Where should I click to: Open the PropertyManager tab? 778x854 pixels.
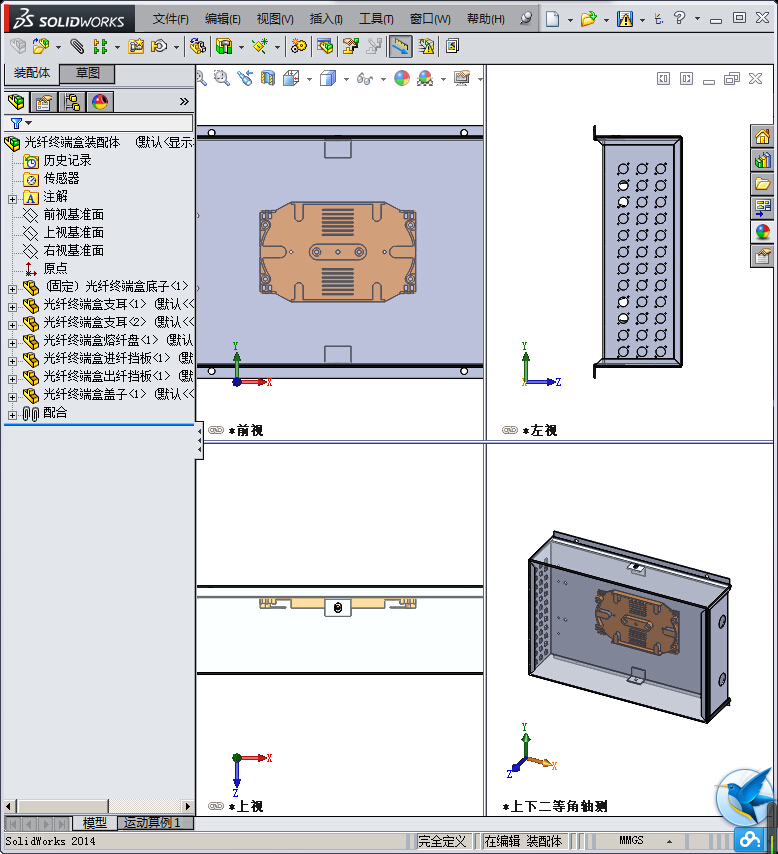pyautogui.click(x=44, y=102)
